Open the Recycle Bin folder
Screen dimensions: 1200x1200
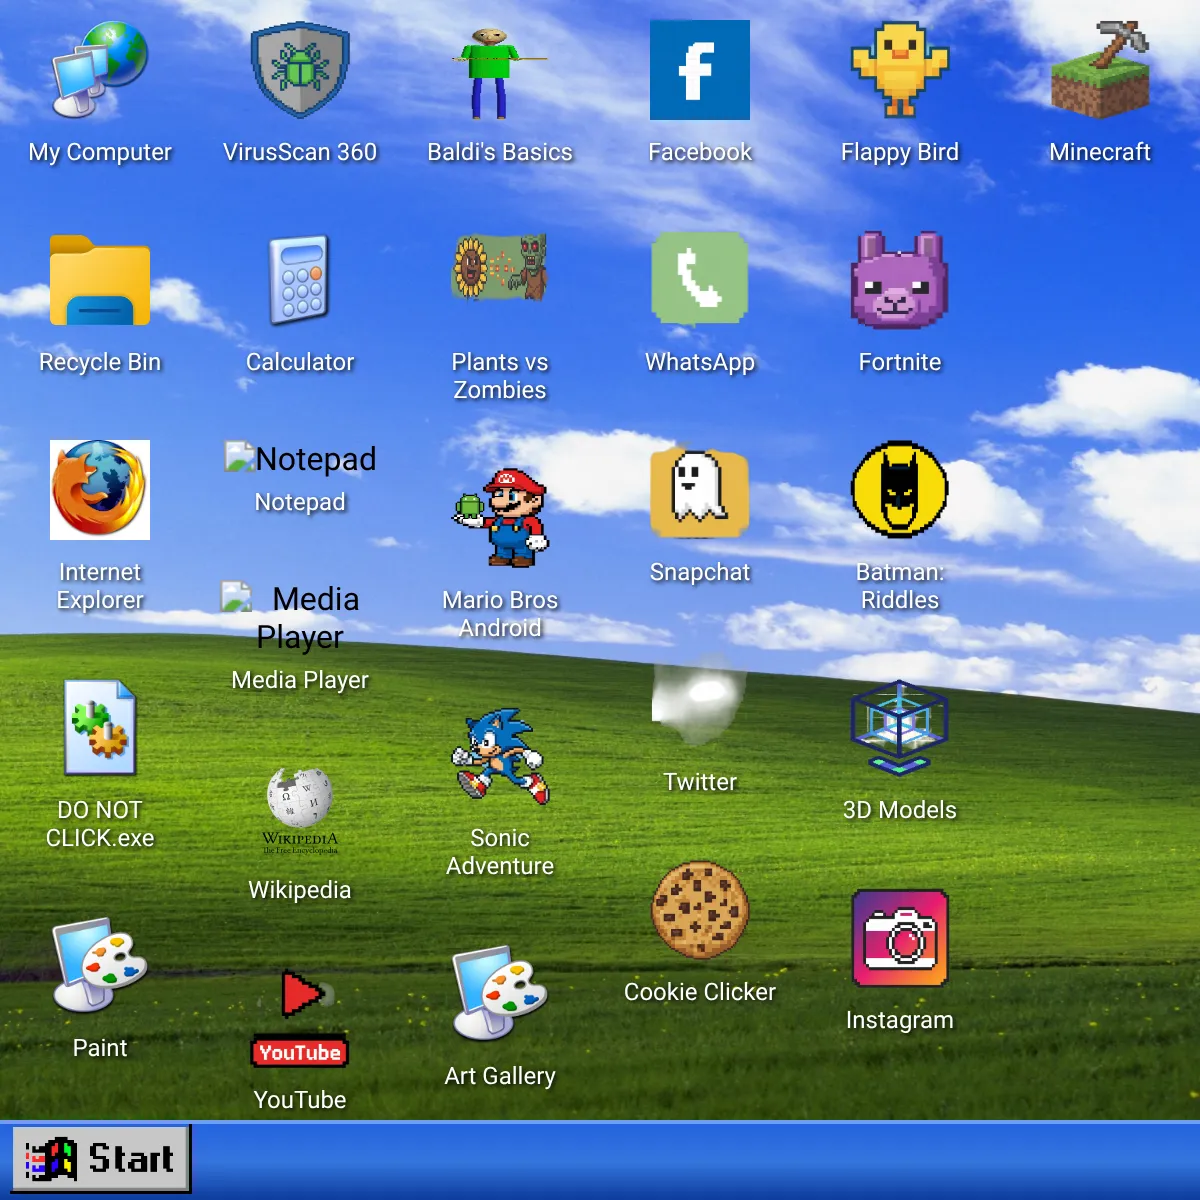click(100, 280)
